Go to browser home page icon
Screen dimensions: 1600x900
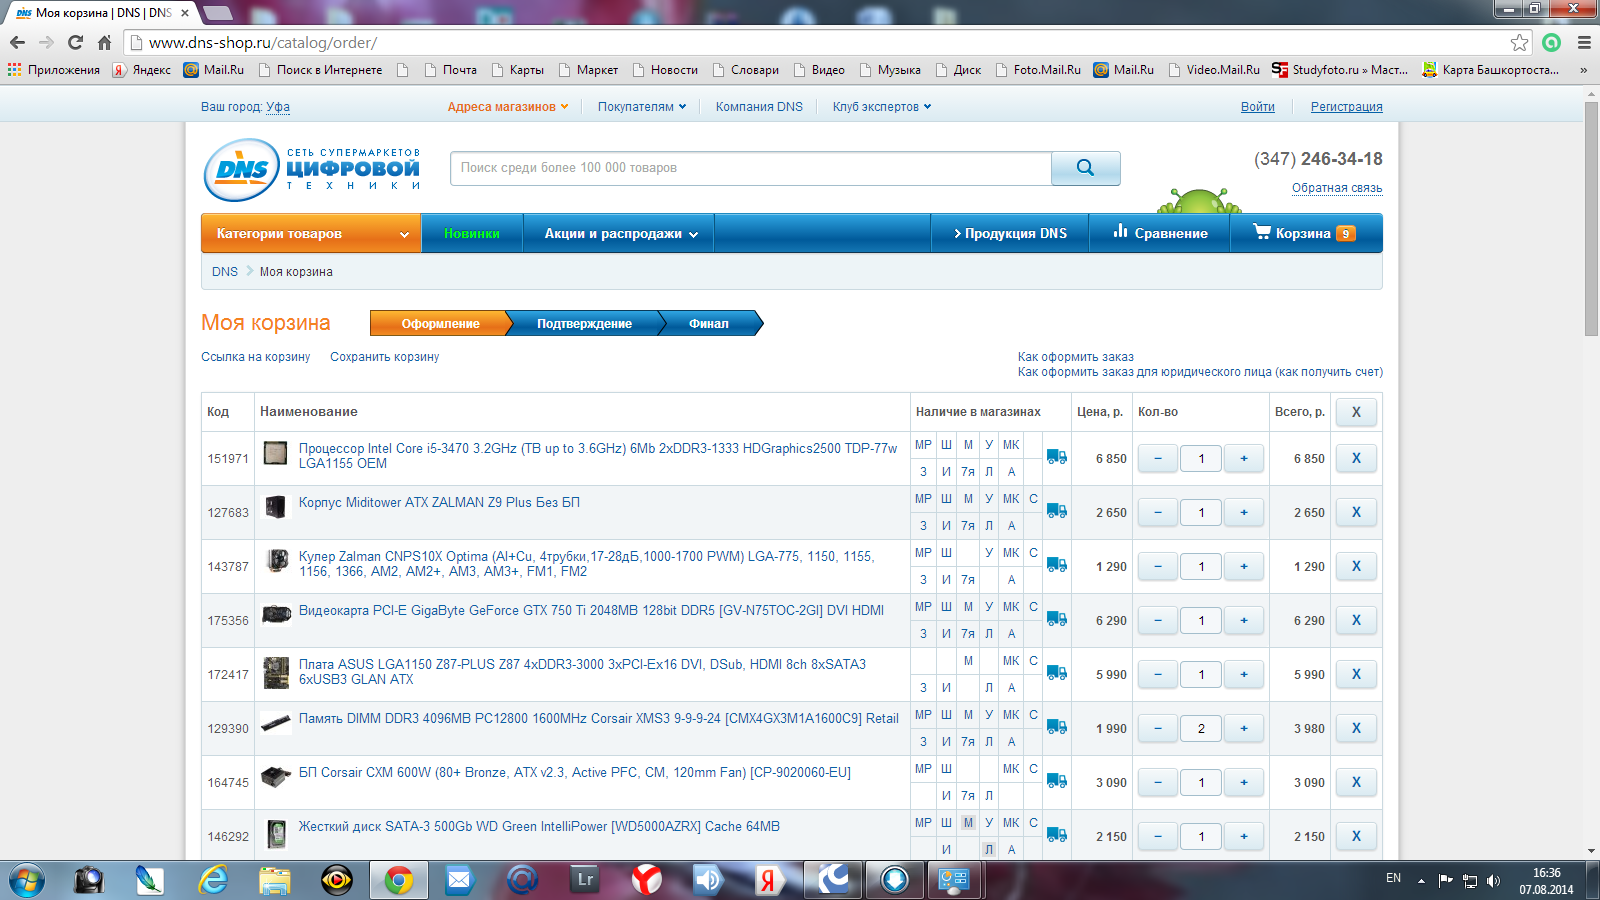tap(104, 42)
